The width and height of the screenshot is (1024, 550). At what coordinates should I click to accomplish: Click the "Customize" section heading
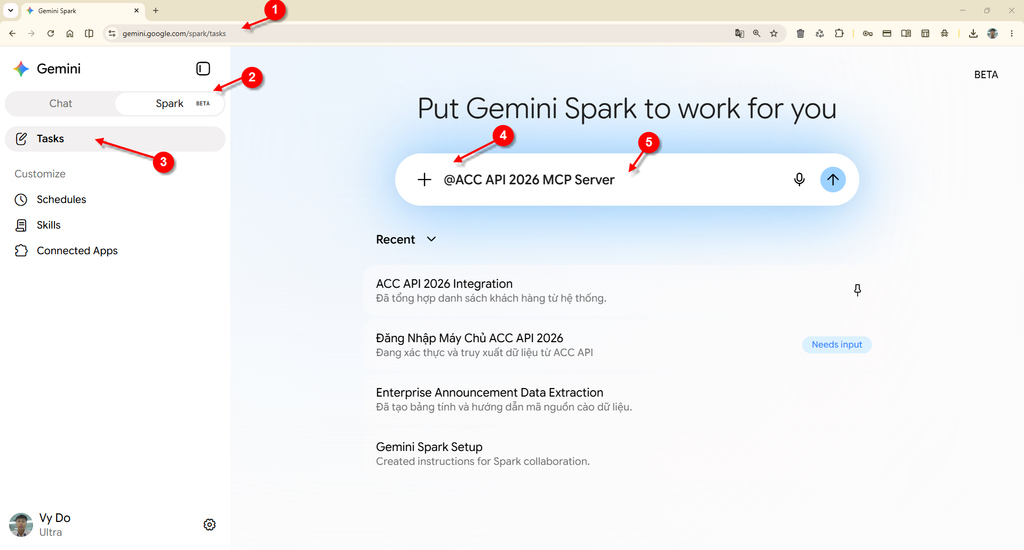(x=40, y=174)
